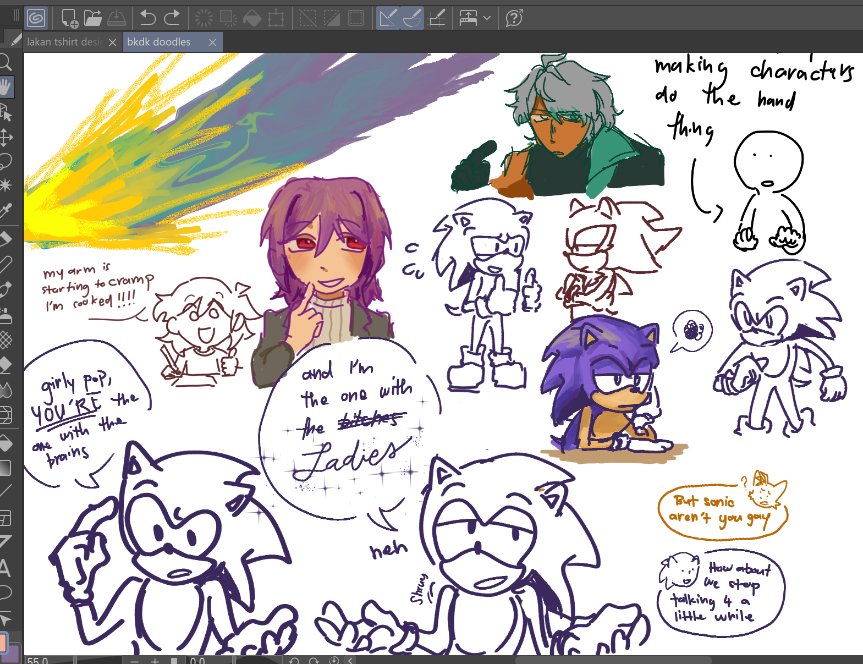Select the Decoration tool
This screenshot has width=863, height=664.
(6, 340)
